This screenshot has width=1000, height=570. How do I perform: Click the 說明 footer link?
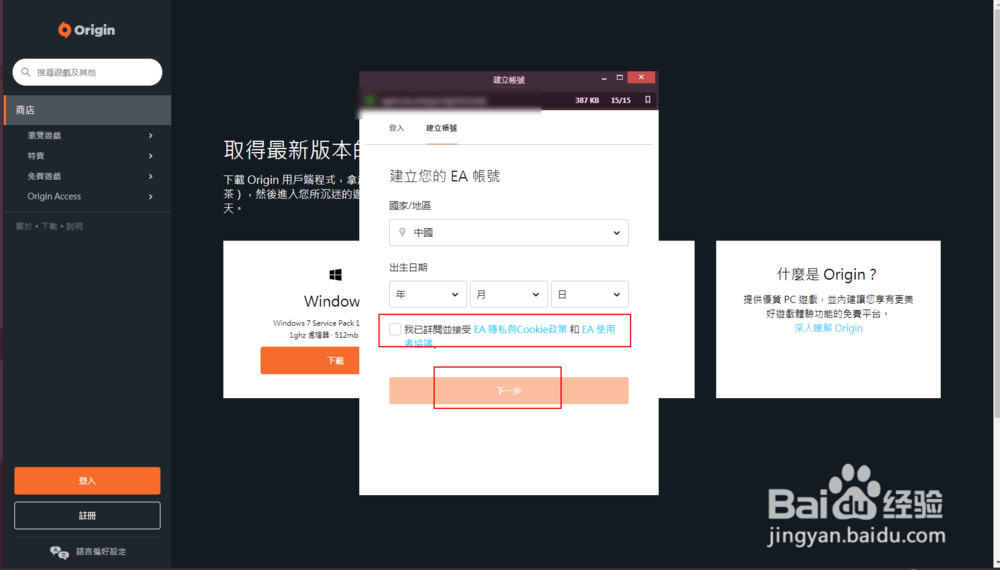click(x=74, y=226)
